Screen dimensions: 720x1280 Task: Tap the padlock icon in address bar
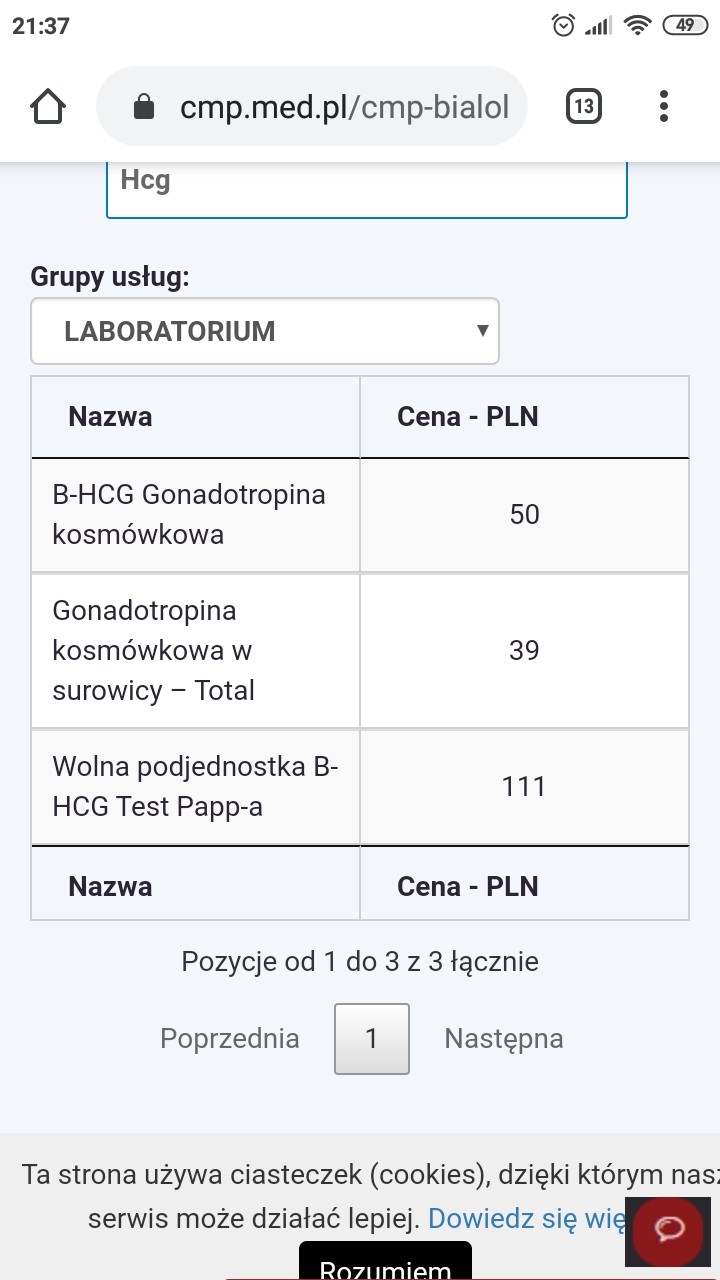[x=144, y=107]
